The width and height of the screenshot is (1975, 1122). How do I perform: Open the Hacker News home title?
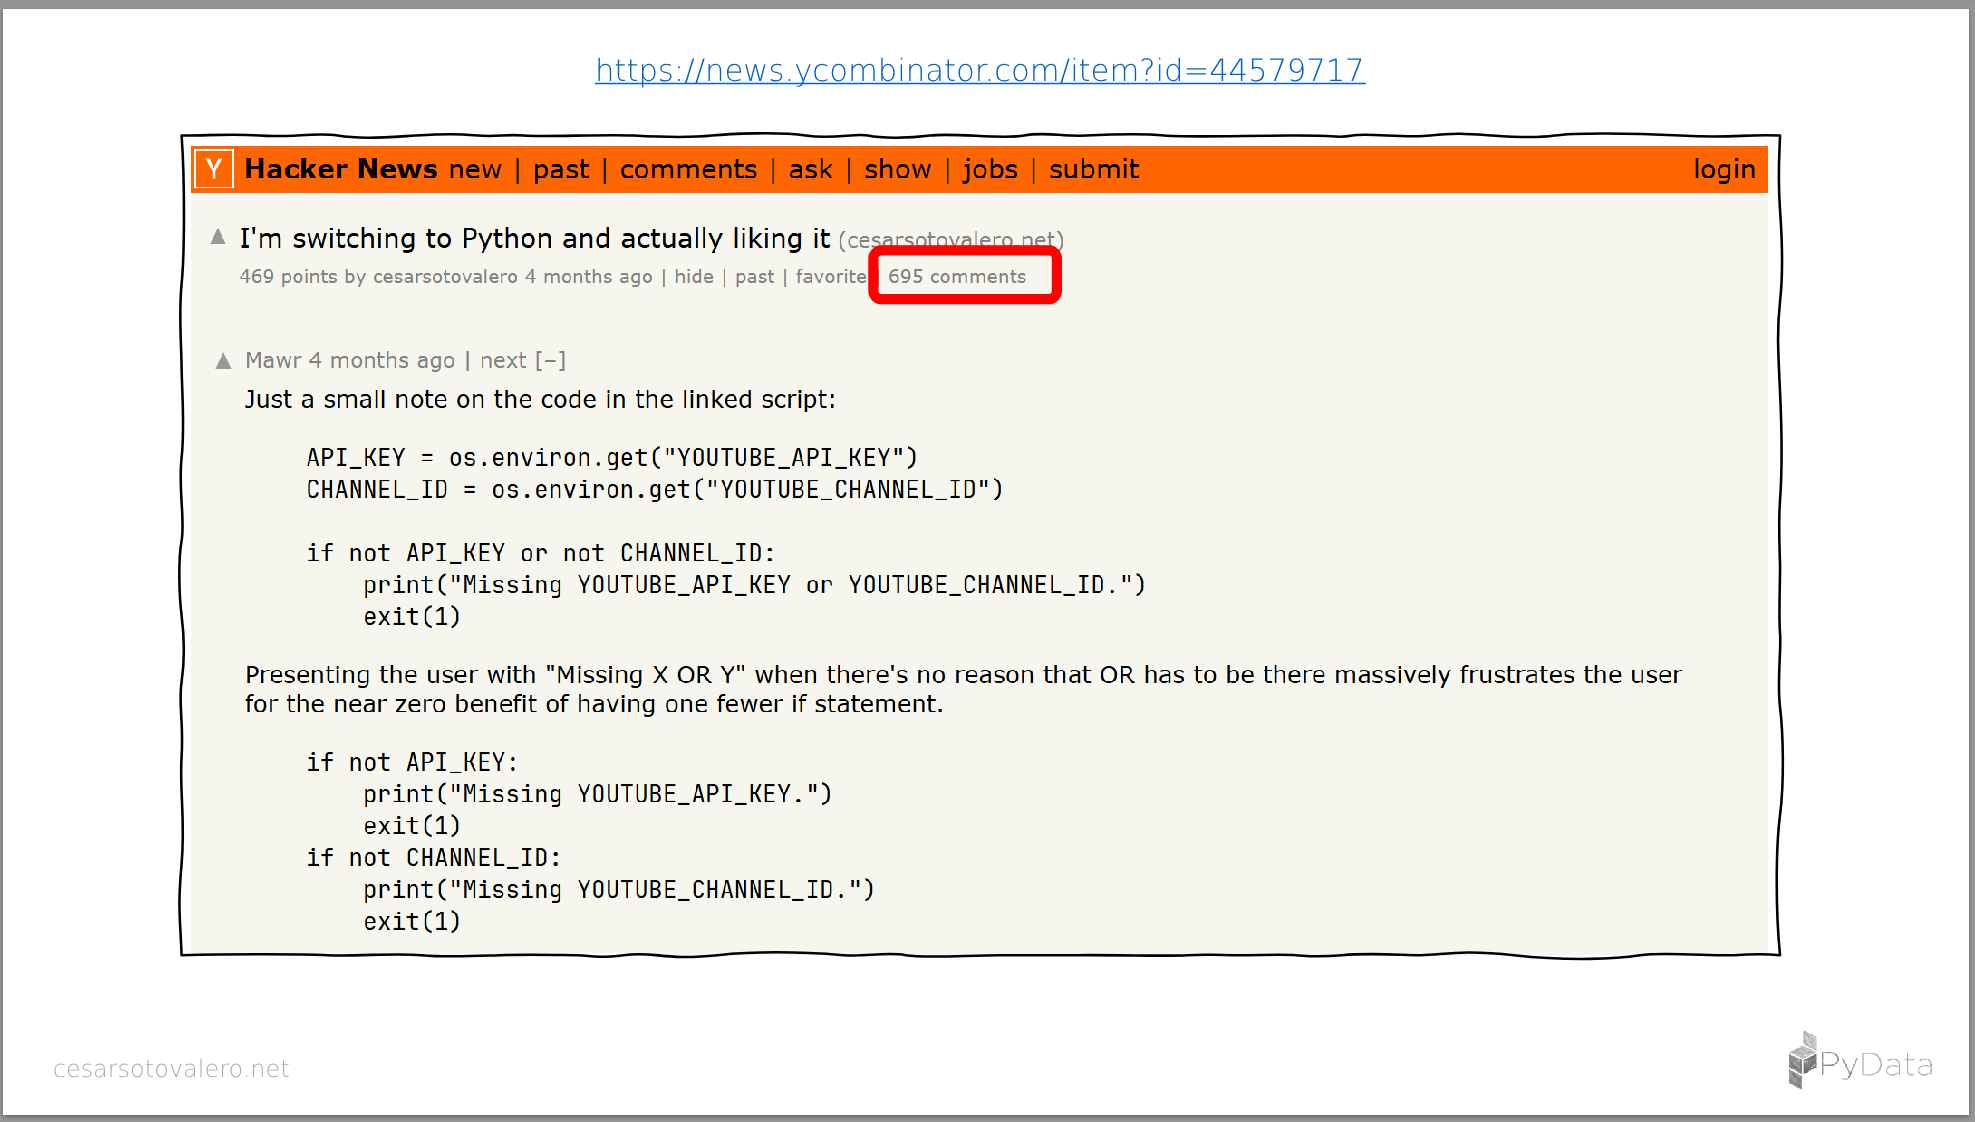pos(340,169)
